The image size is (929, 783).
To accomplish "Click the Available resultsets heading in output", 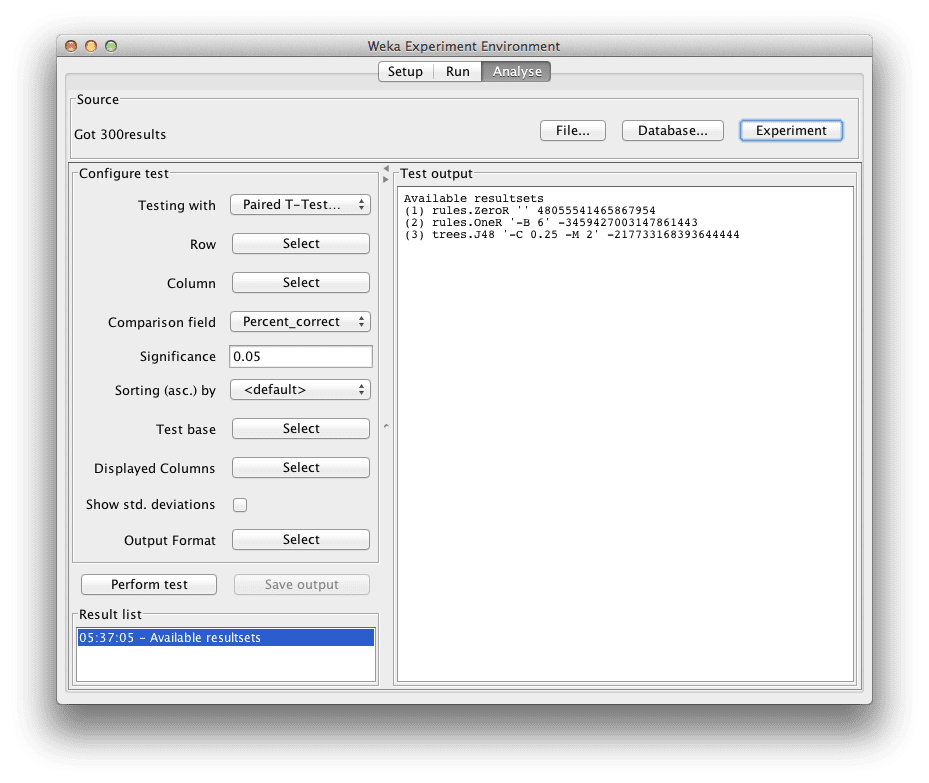I will [473, 198].
